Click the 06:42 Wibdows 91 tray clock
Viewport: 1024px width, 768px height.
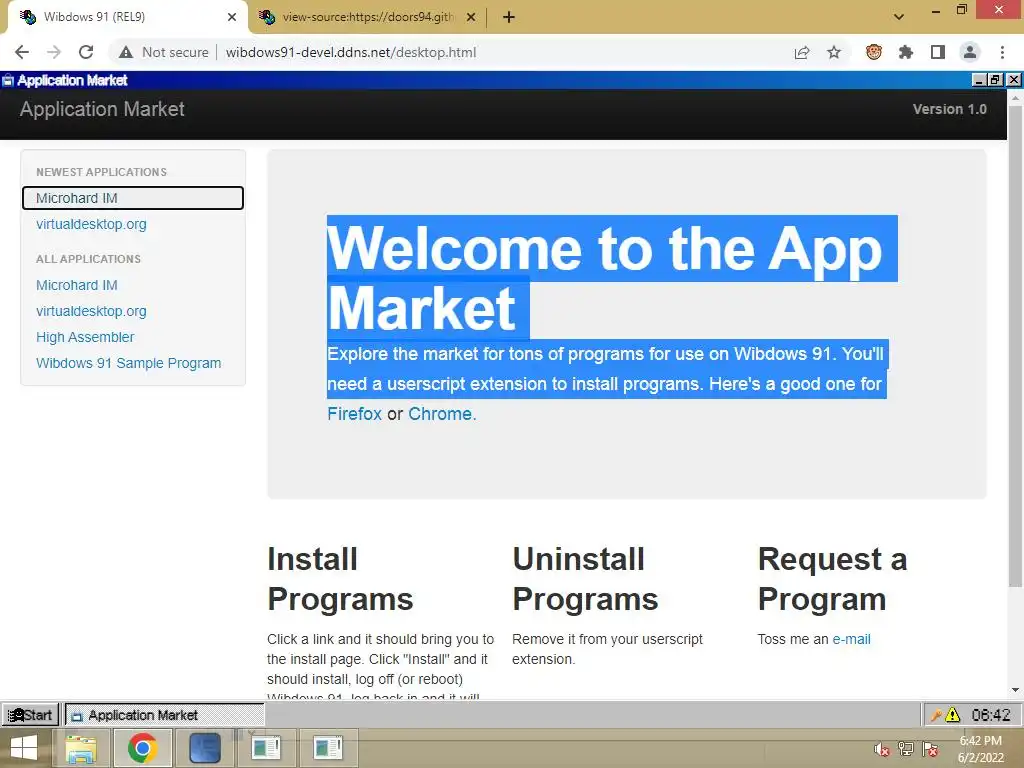[991, 715]
